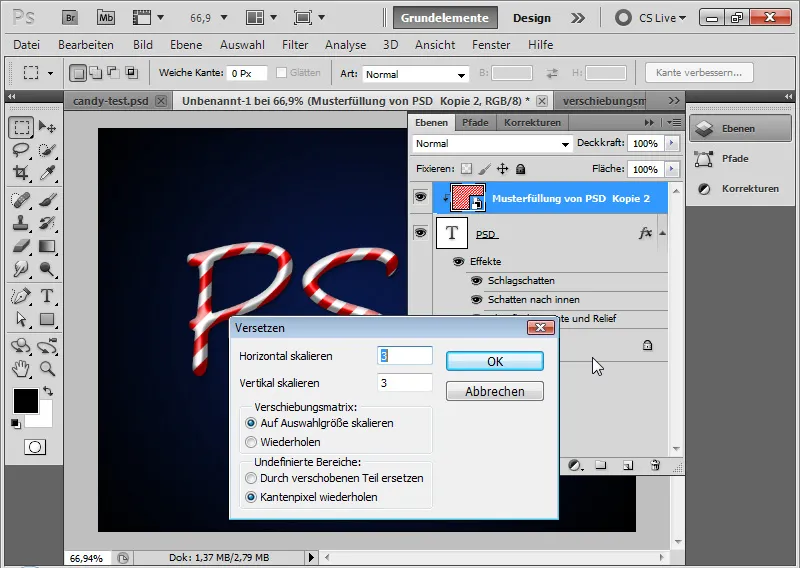The height and width of the screenshot is (568, 800).
Task: Open the zoom level 66,9 dropdown
Action: (223, 18)
